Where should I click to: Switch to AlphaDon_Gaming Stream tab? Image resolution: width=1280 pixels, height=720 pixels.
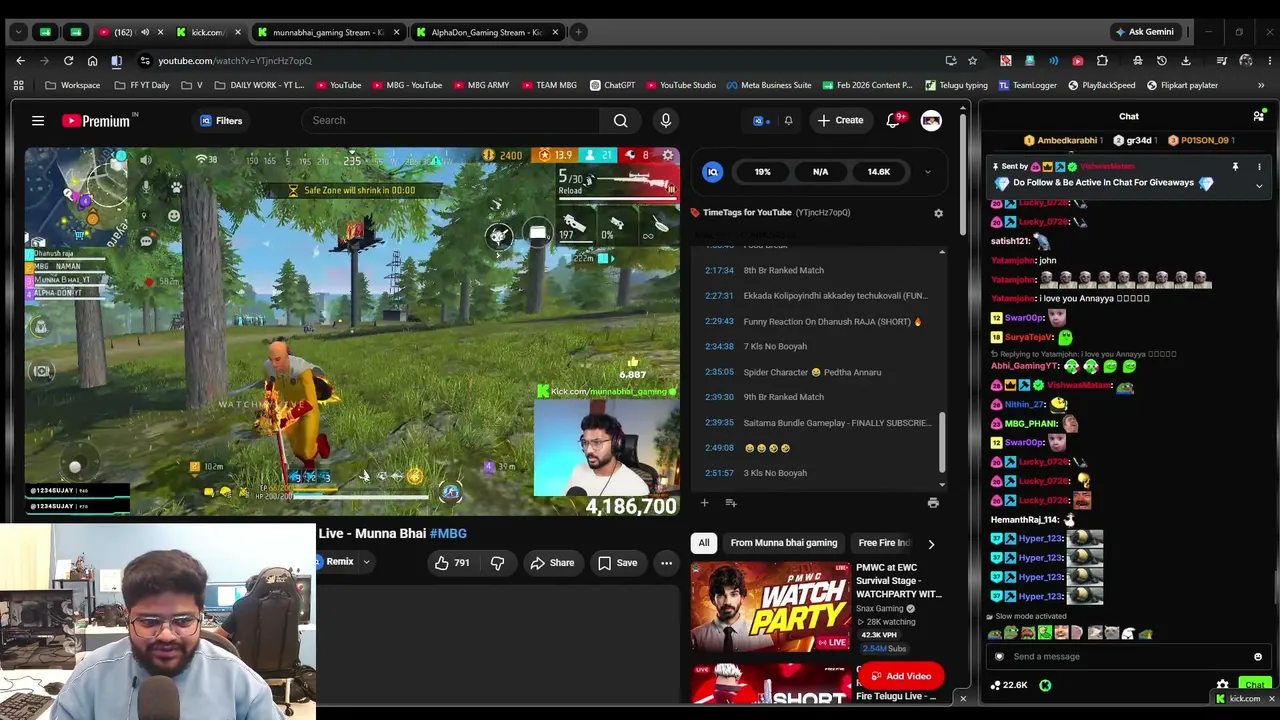pyautogui.click(x=487, y=33)
